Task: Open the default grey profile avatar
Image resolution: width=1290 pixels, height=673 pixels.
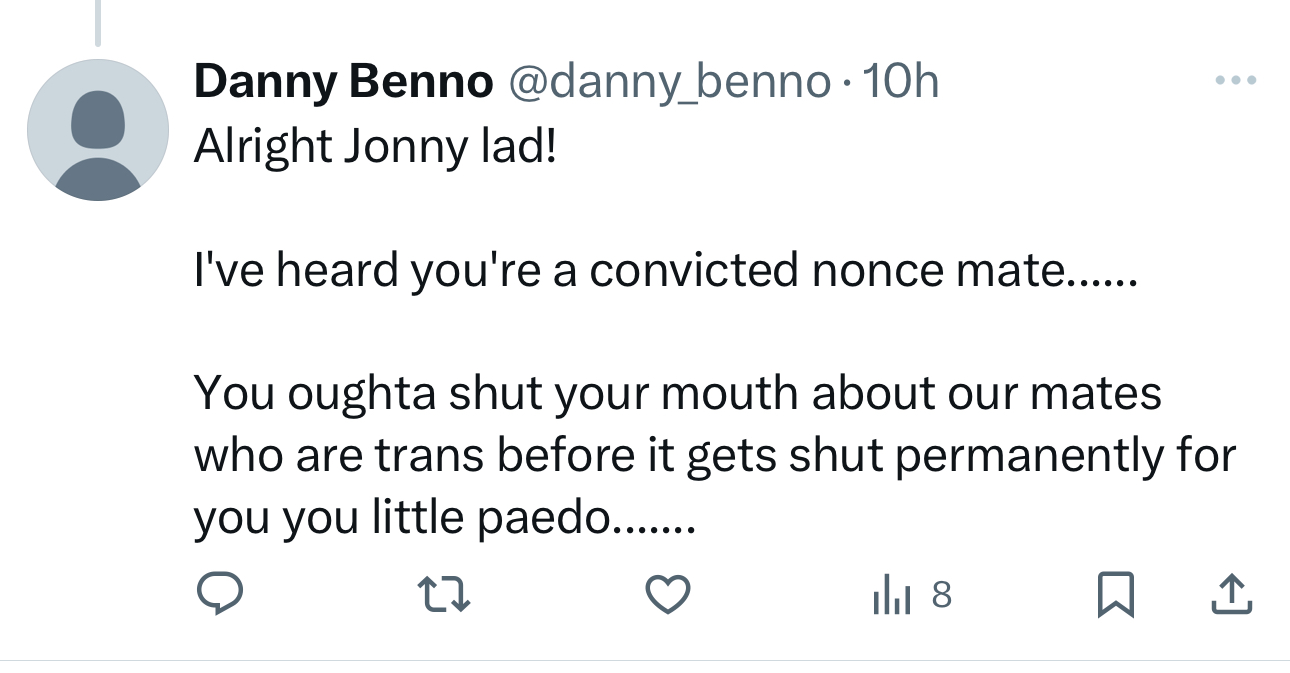Action: click(97, 130)
